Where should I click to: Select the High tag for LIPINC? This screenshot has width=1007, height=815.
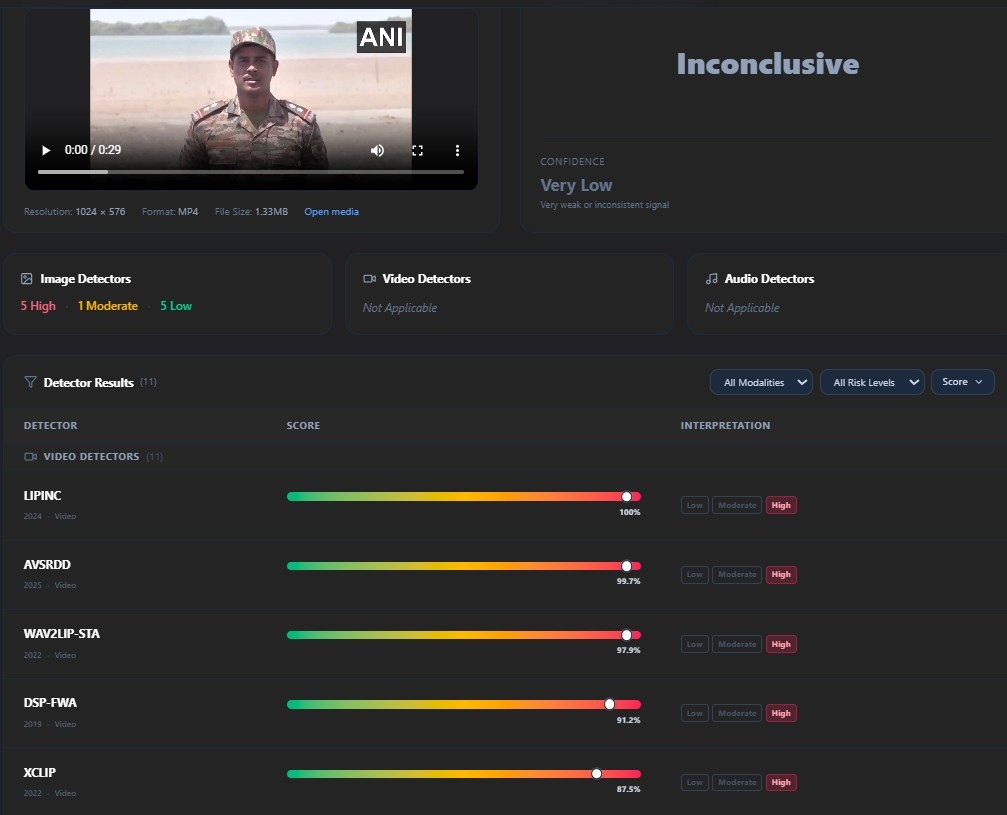click(x=781, y=506)
